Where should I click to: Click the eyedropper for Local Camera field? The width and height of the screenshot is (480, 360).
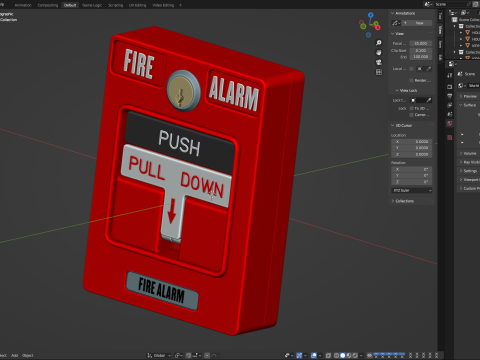point(429,69)
